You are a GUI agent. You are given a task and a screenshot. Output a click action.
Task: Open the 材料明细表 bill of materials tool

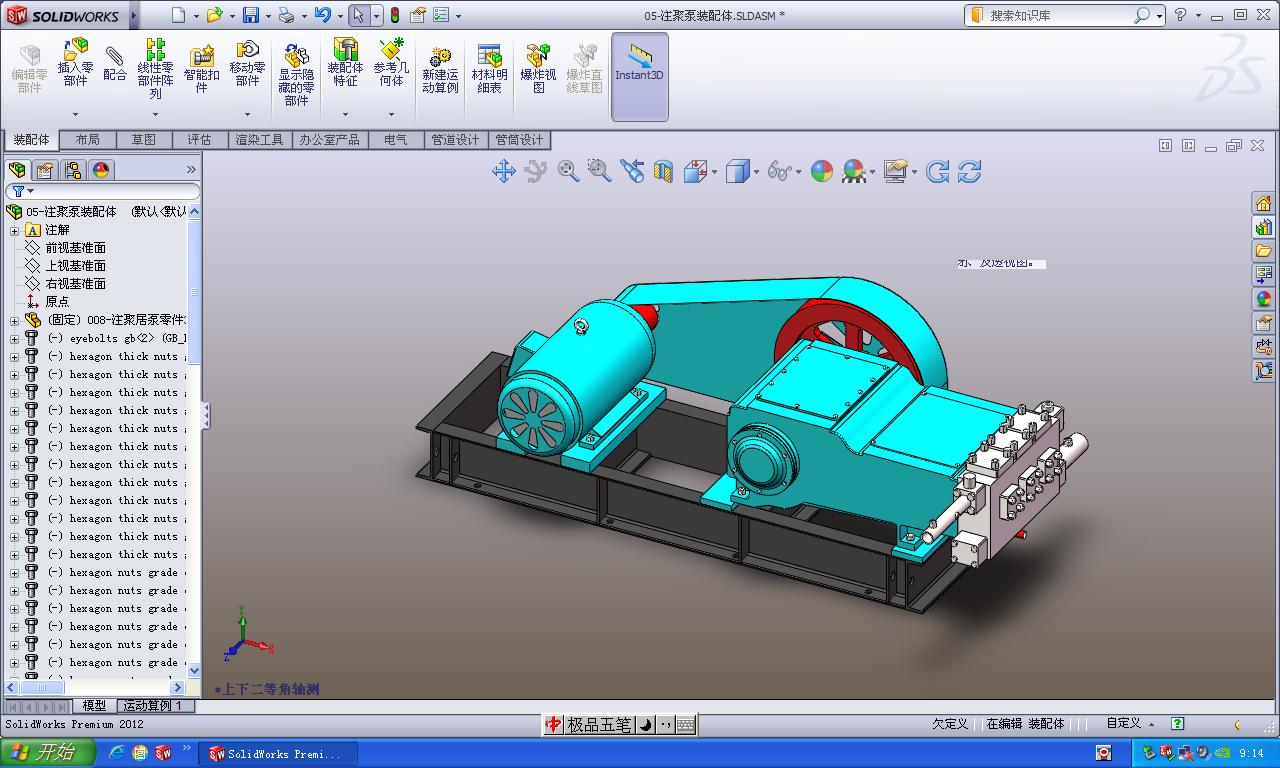(x=489, y=68)
